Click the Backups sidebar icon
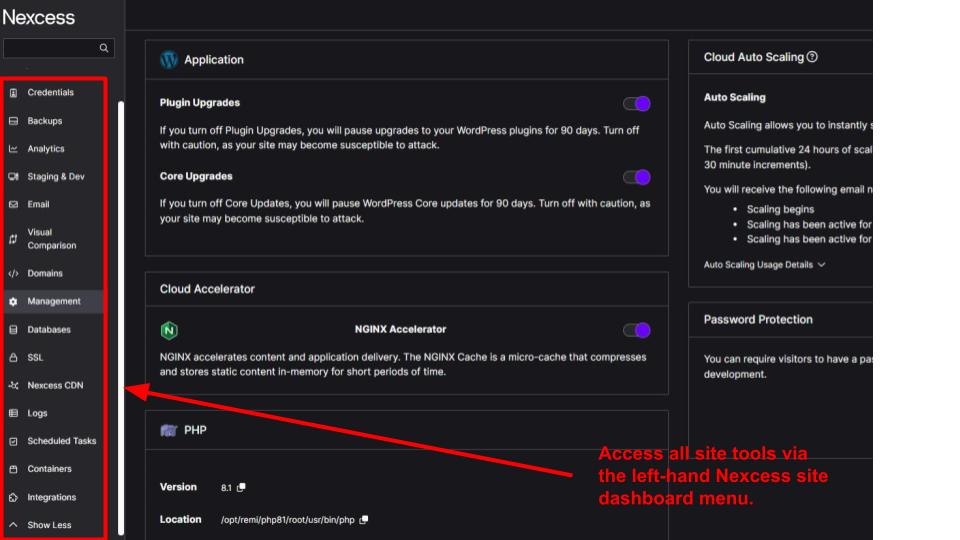 click(x=13, y=121)
